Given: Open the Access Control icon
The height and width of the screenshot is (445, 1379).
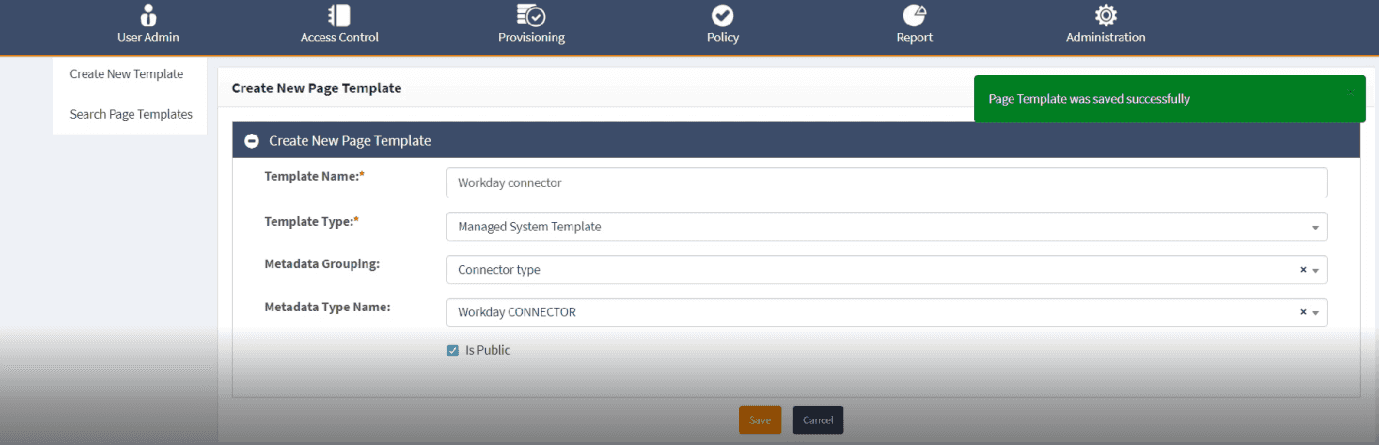Looking at the screenshot, I should tap(339, 16).
